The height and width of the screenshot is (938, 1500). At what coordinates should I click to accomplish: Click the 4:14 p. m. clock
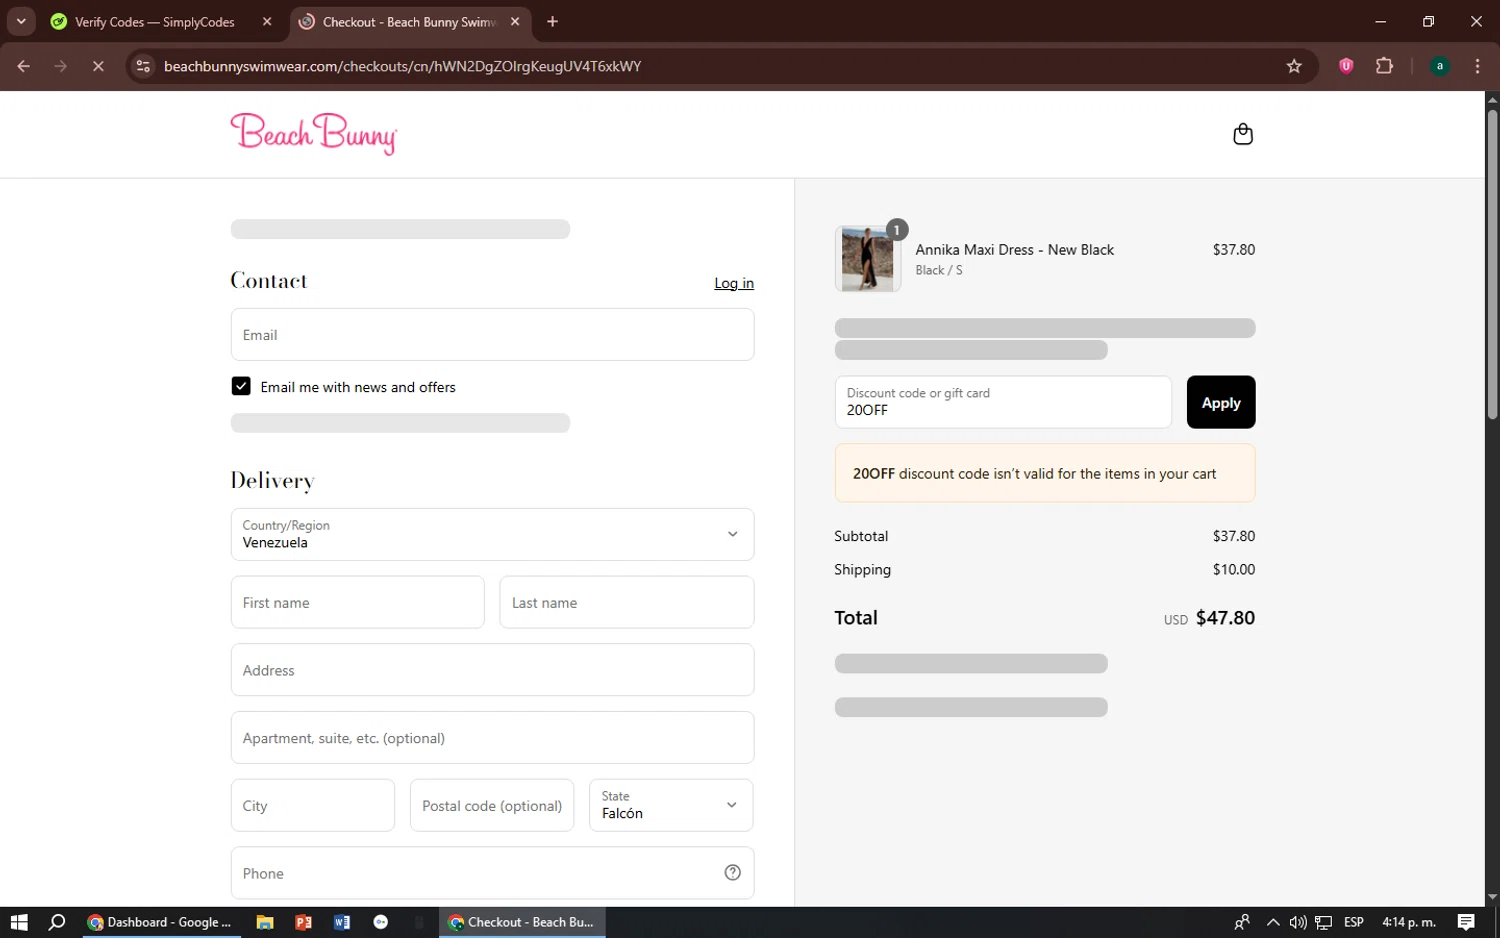[x=1408, y=922]
